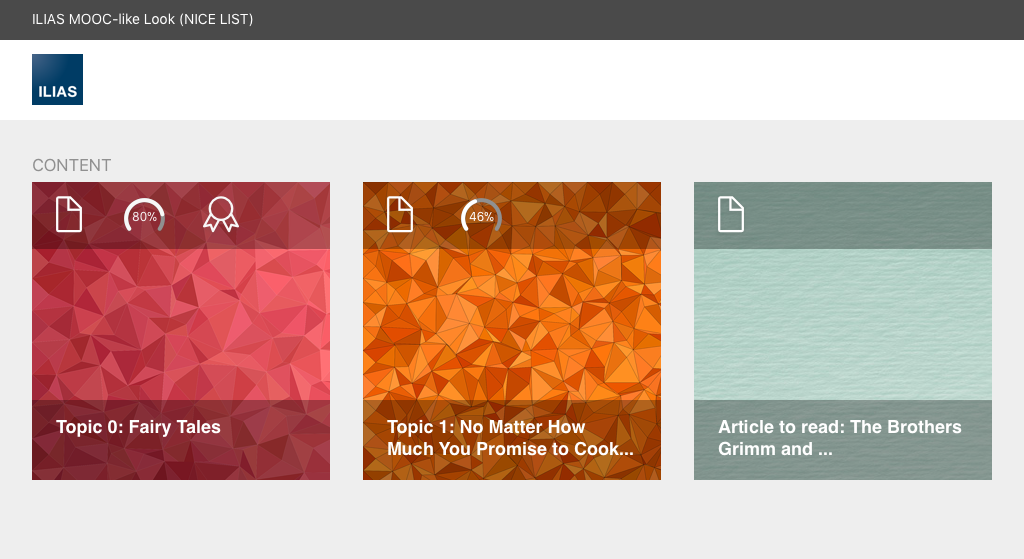Viewport: 1024px width, 559px height.
Task: Click the 46% progress gauge on Topic 1
Action: pyautogui.click(x=481, y=216)
